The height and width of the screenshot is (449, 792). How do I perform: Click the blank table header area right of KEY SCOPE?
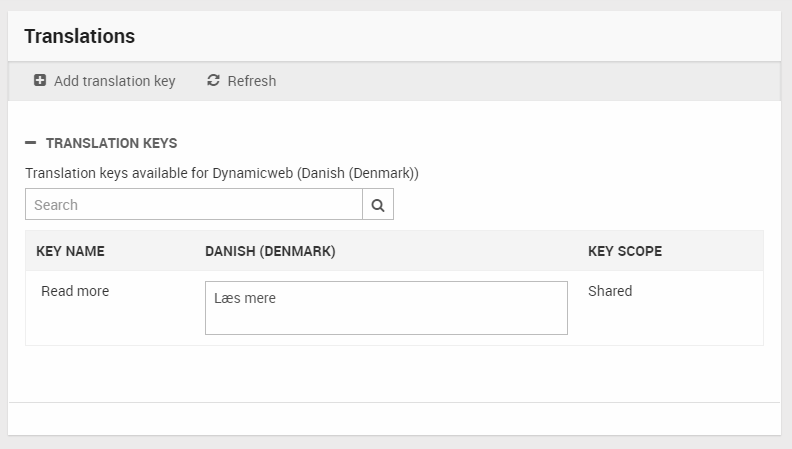[x=715, y=251]
